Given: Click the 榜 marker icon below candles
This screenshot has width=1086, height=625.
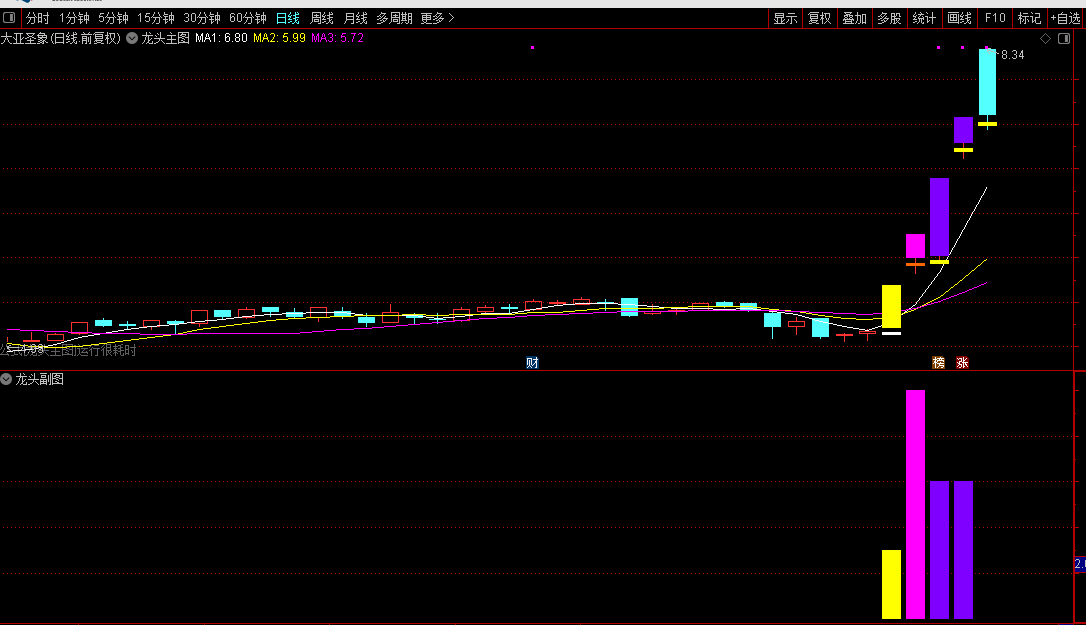Looking at the screenshot, I should coord(938,362).
